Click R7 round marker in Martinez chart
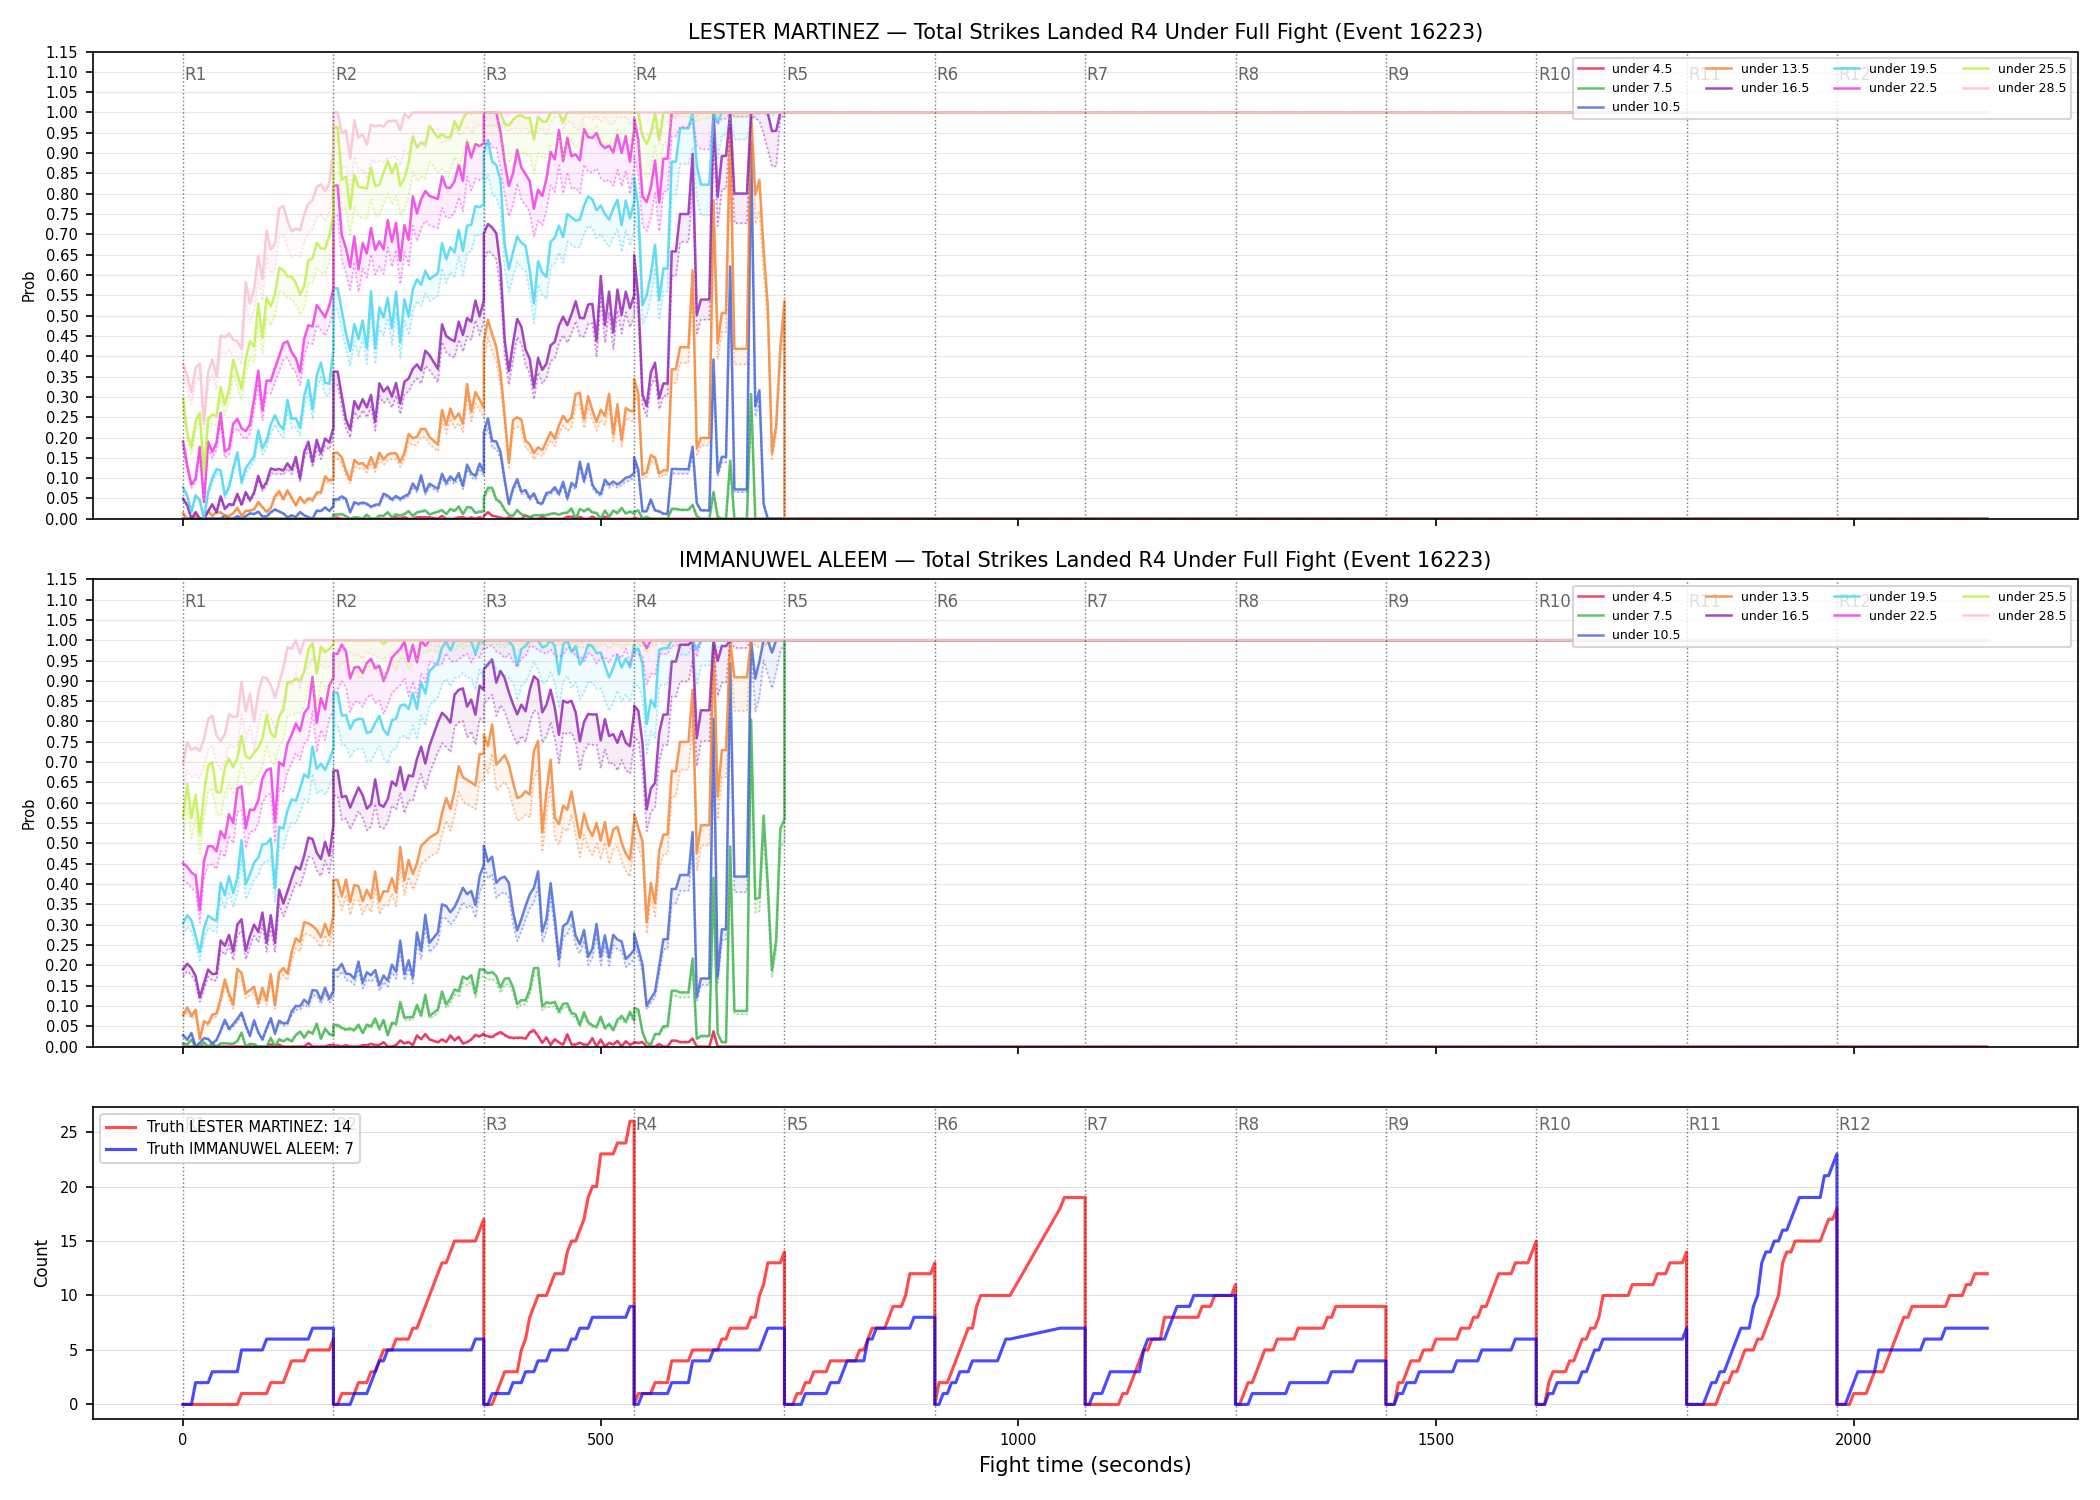The height and width of the screenshot is (1500, 2100). click(1097, 74)
